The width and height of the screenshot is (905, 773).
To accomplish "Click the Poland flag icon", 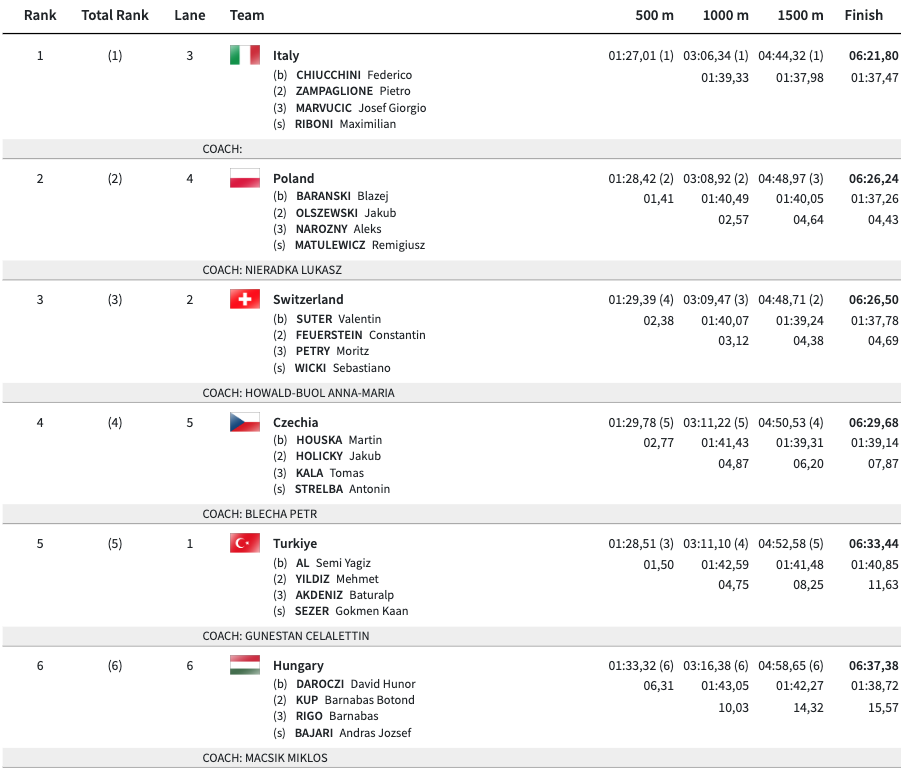I will (x=244, y=178).
